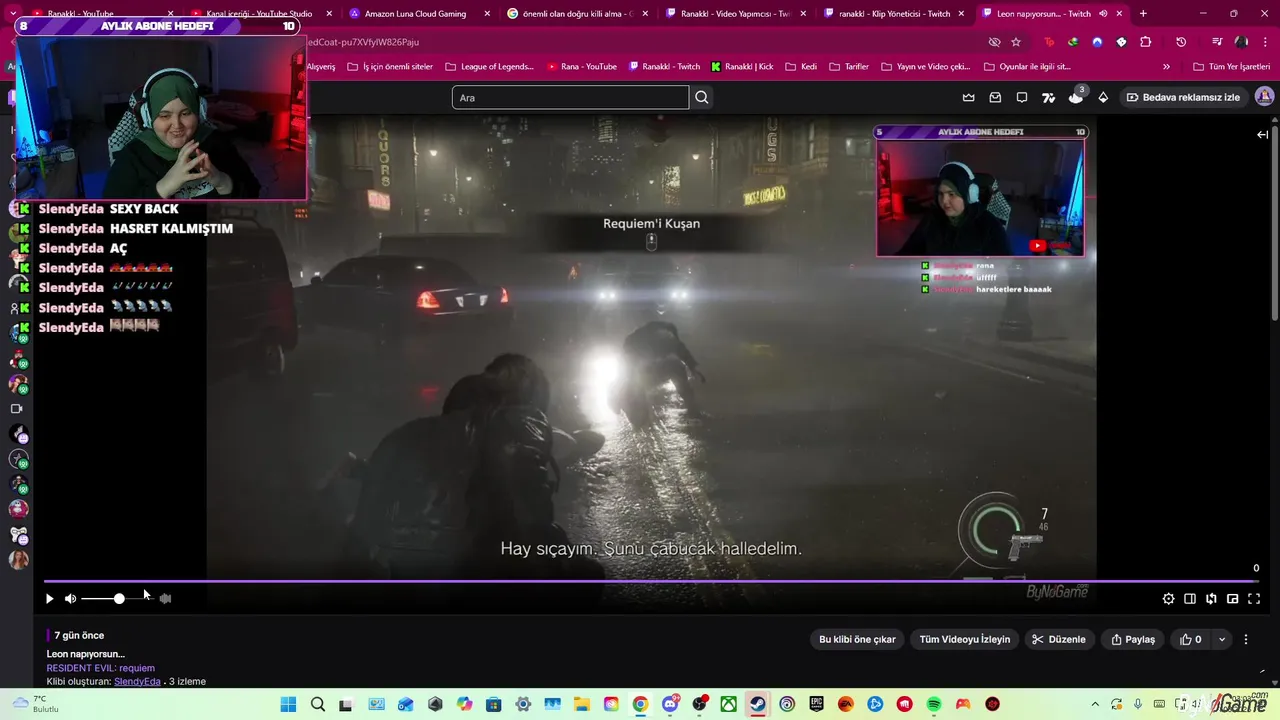Open Chrome profile avatar
The height and width of the screenshot is (720, 1280).
pos(1241,42)
